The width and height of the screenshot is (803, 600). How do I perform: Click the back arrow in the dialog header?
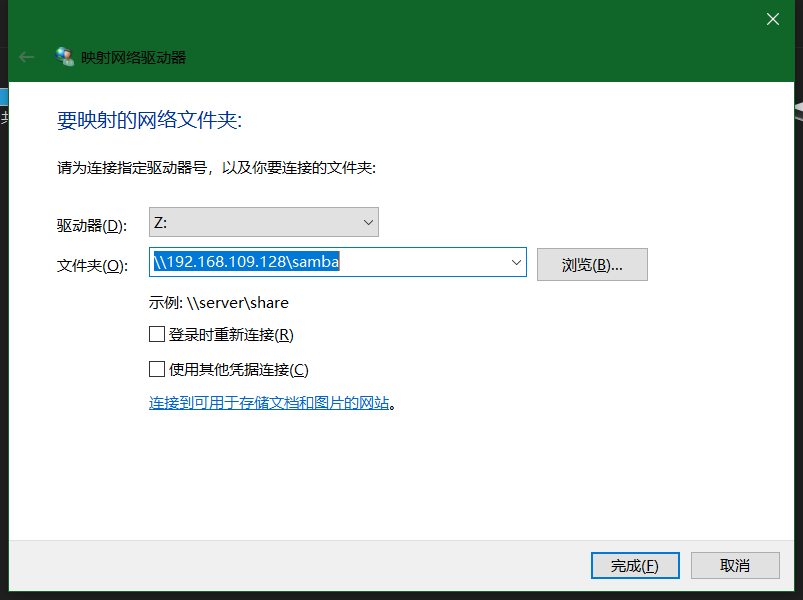(x=25, y=57)
